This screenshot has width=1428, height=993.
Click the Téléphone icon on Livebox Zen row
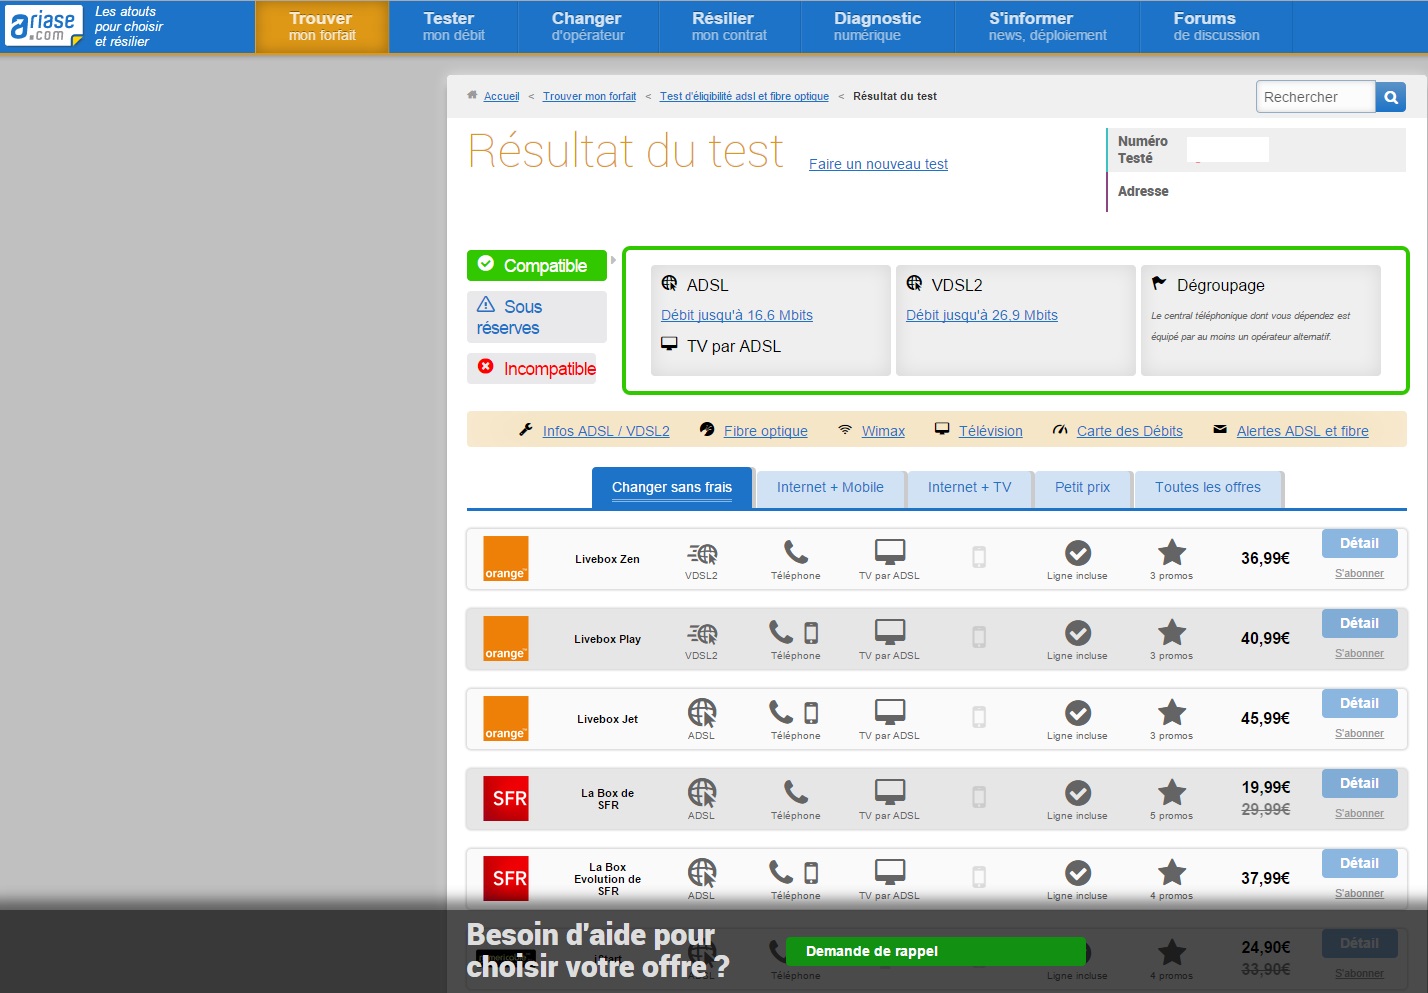coord(795,552)
